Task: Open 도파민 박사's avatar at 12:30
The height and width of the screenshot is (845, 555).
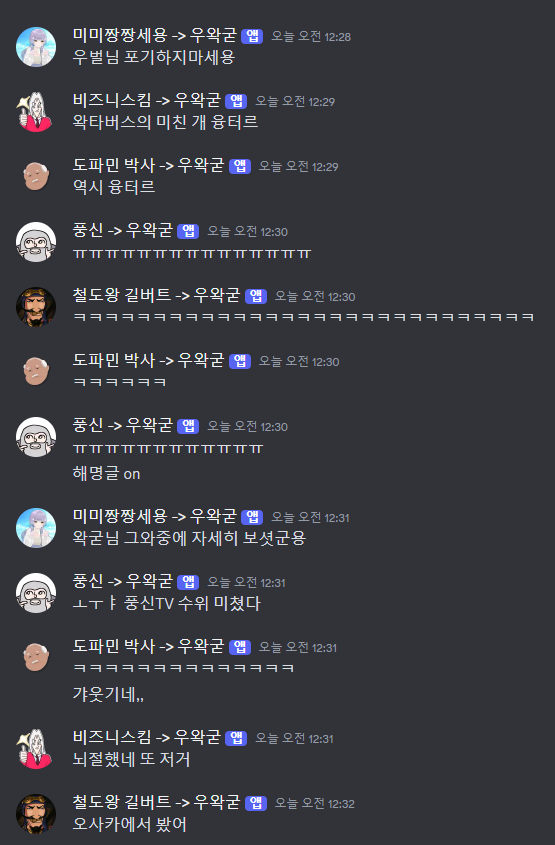Action: [36, 372]
